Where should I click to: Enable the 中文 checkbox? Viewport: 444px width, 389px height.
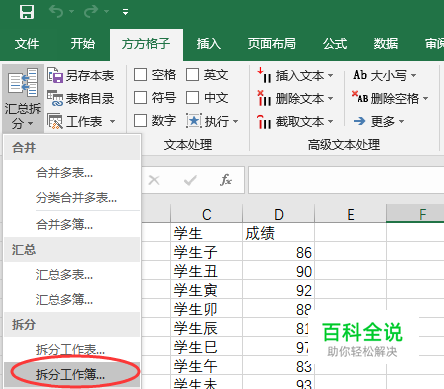(x=192, y=98)
